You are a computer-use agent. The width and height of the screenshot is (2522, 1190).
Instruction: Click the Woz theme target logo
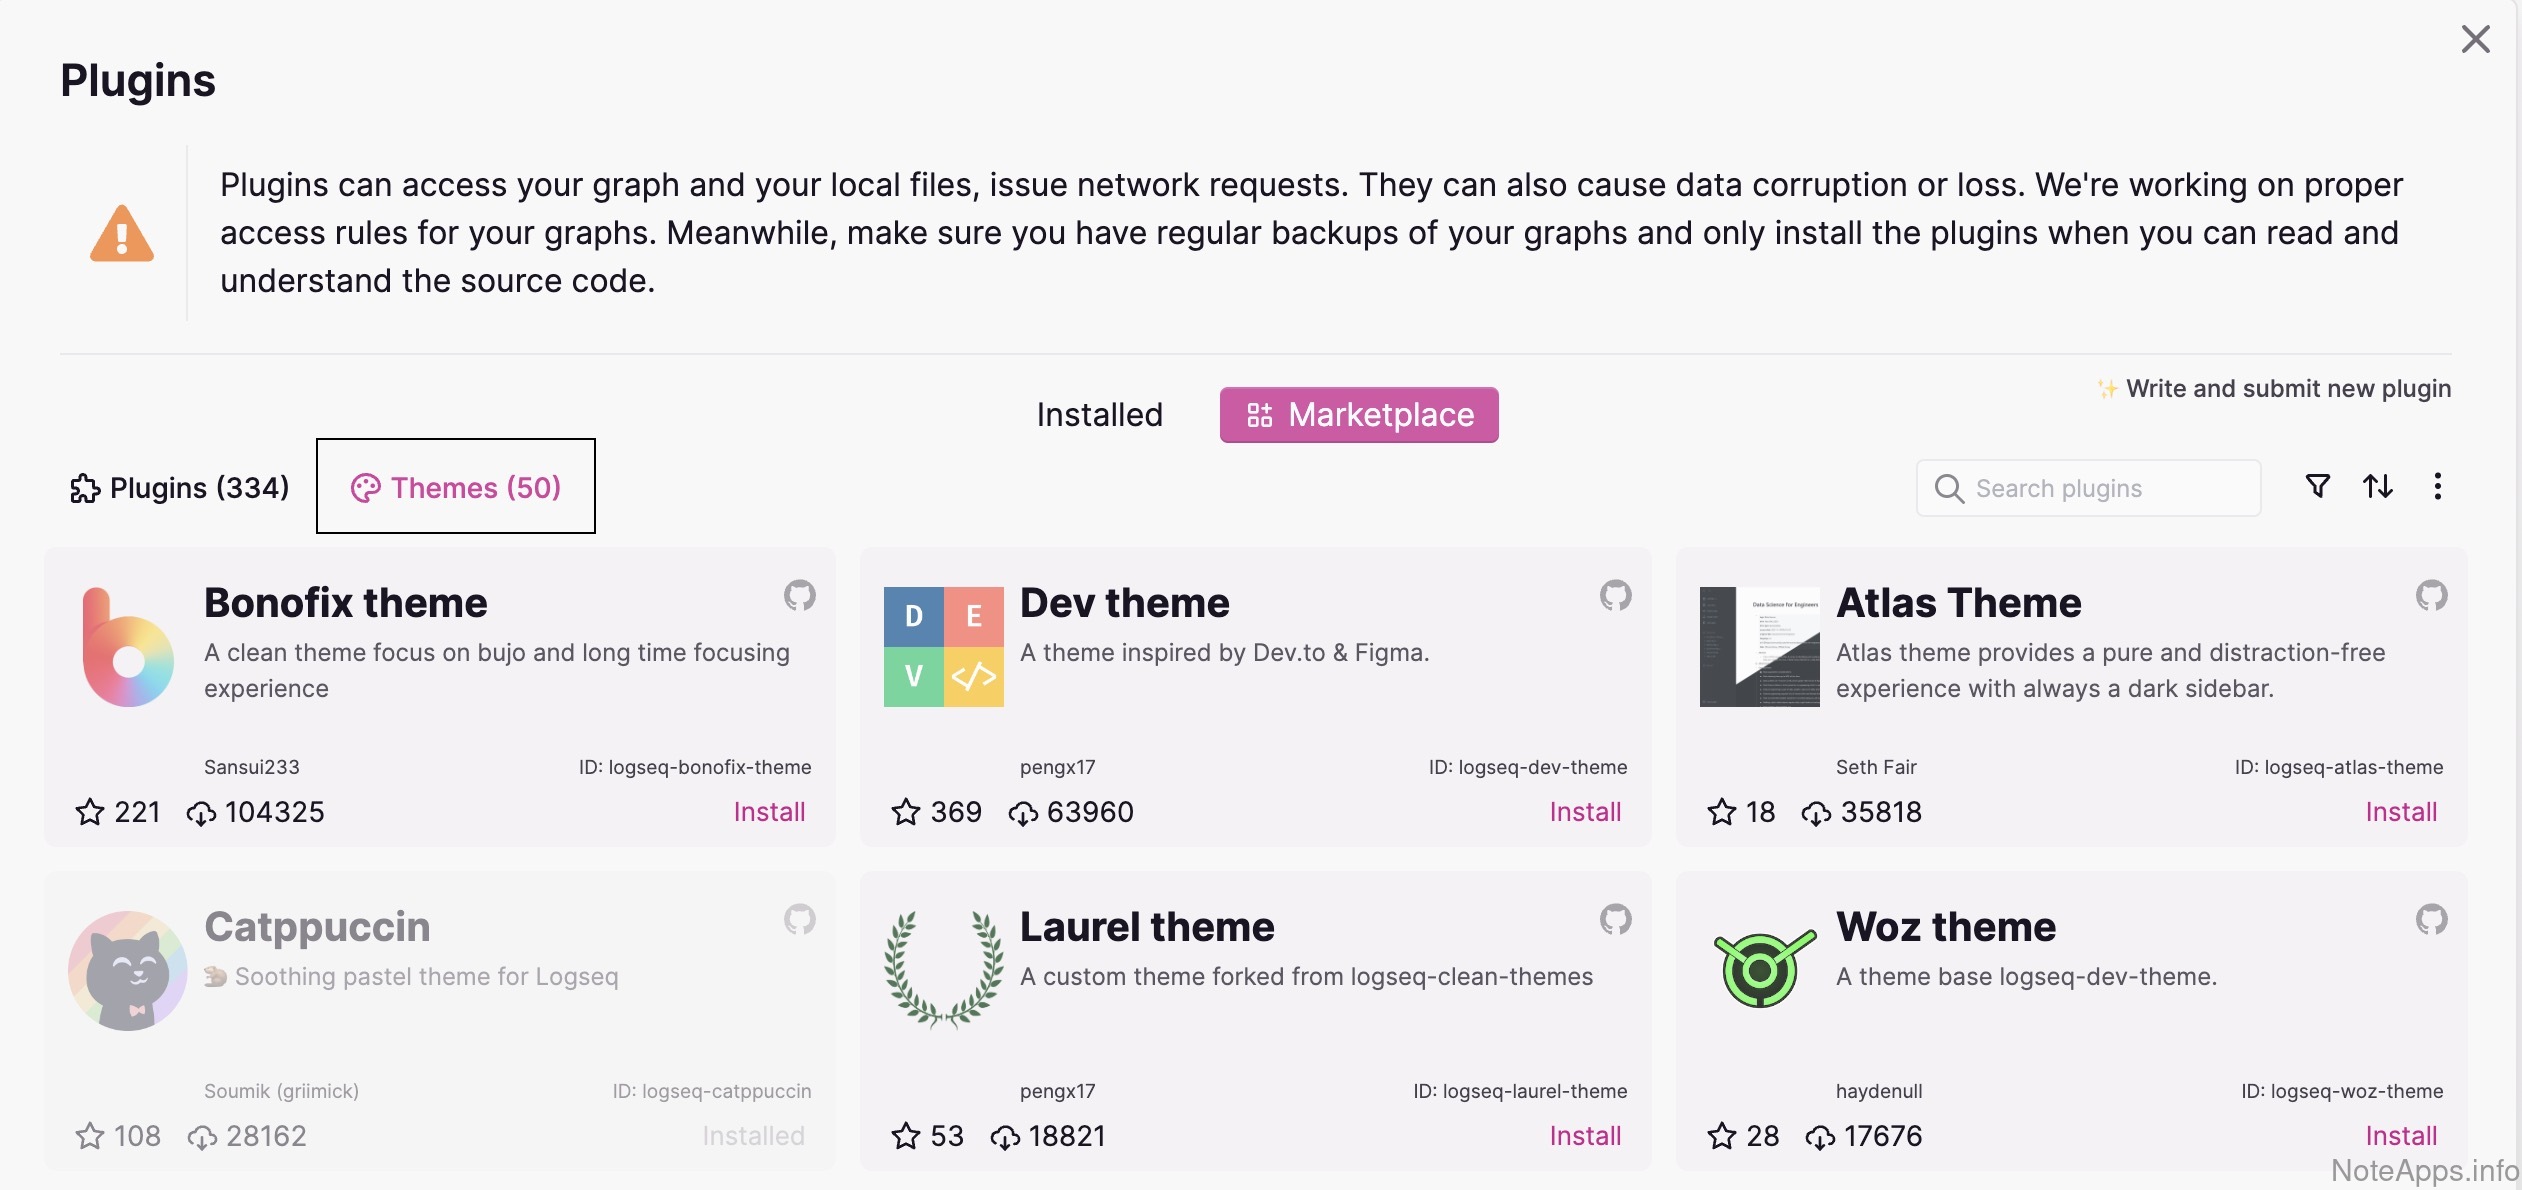pos(1762,969)
